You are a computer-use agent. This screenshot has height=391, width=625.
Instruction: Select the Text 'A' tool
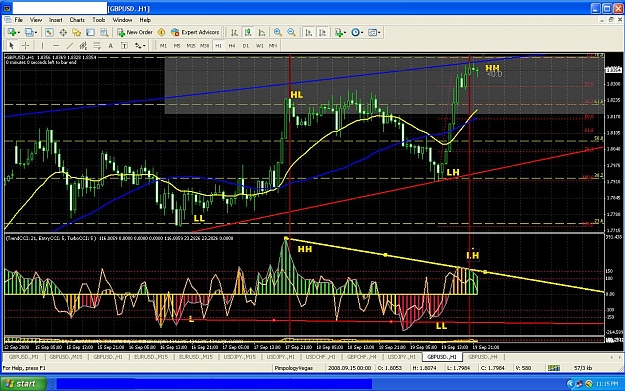coord(110,46)
